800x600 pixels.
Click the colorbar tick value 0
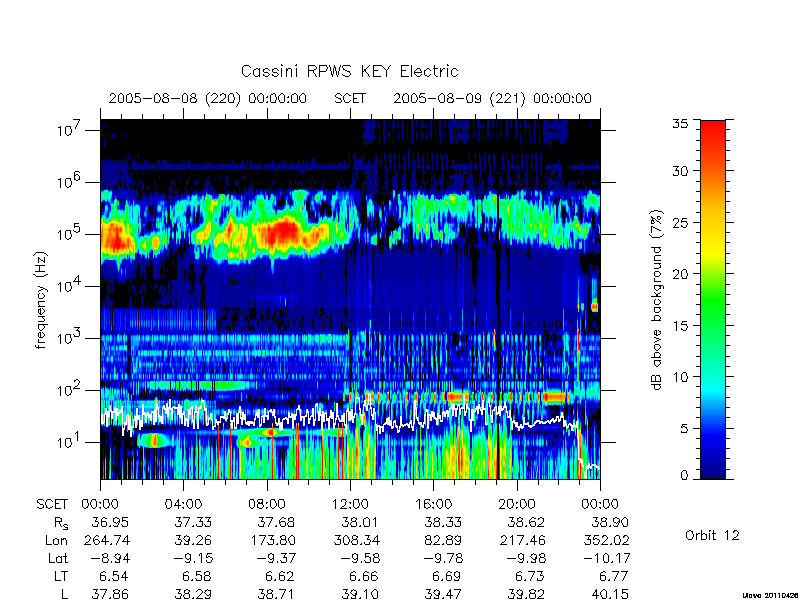tap(684, 475)
